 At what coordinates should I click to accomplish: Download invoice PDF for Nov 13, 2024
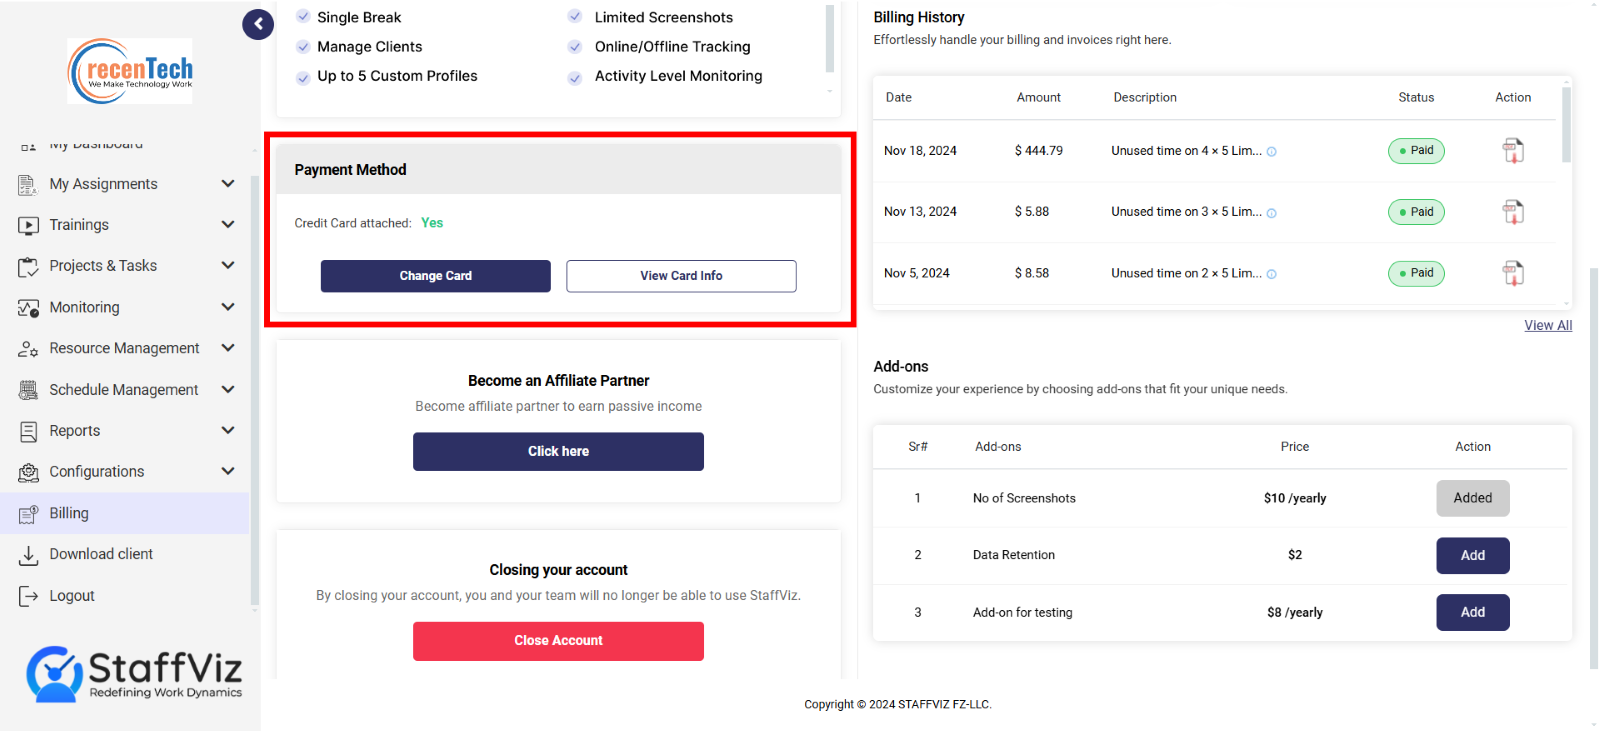pos(1513,212)
